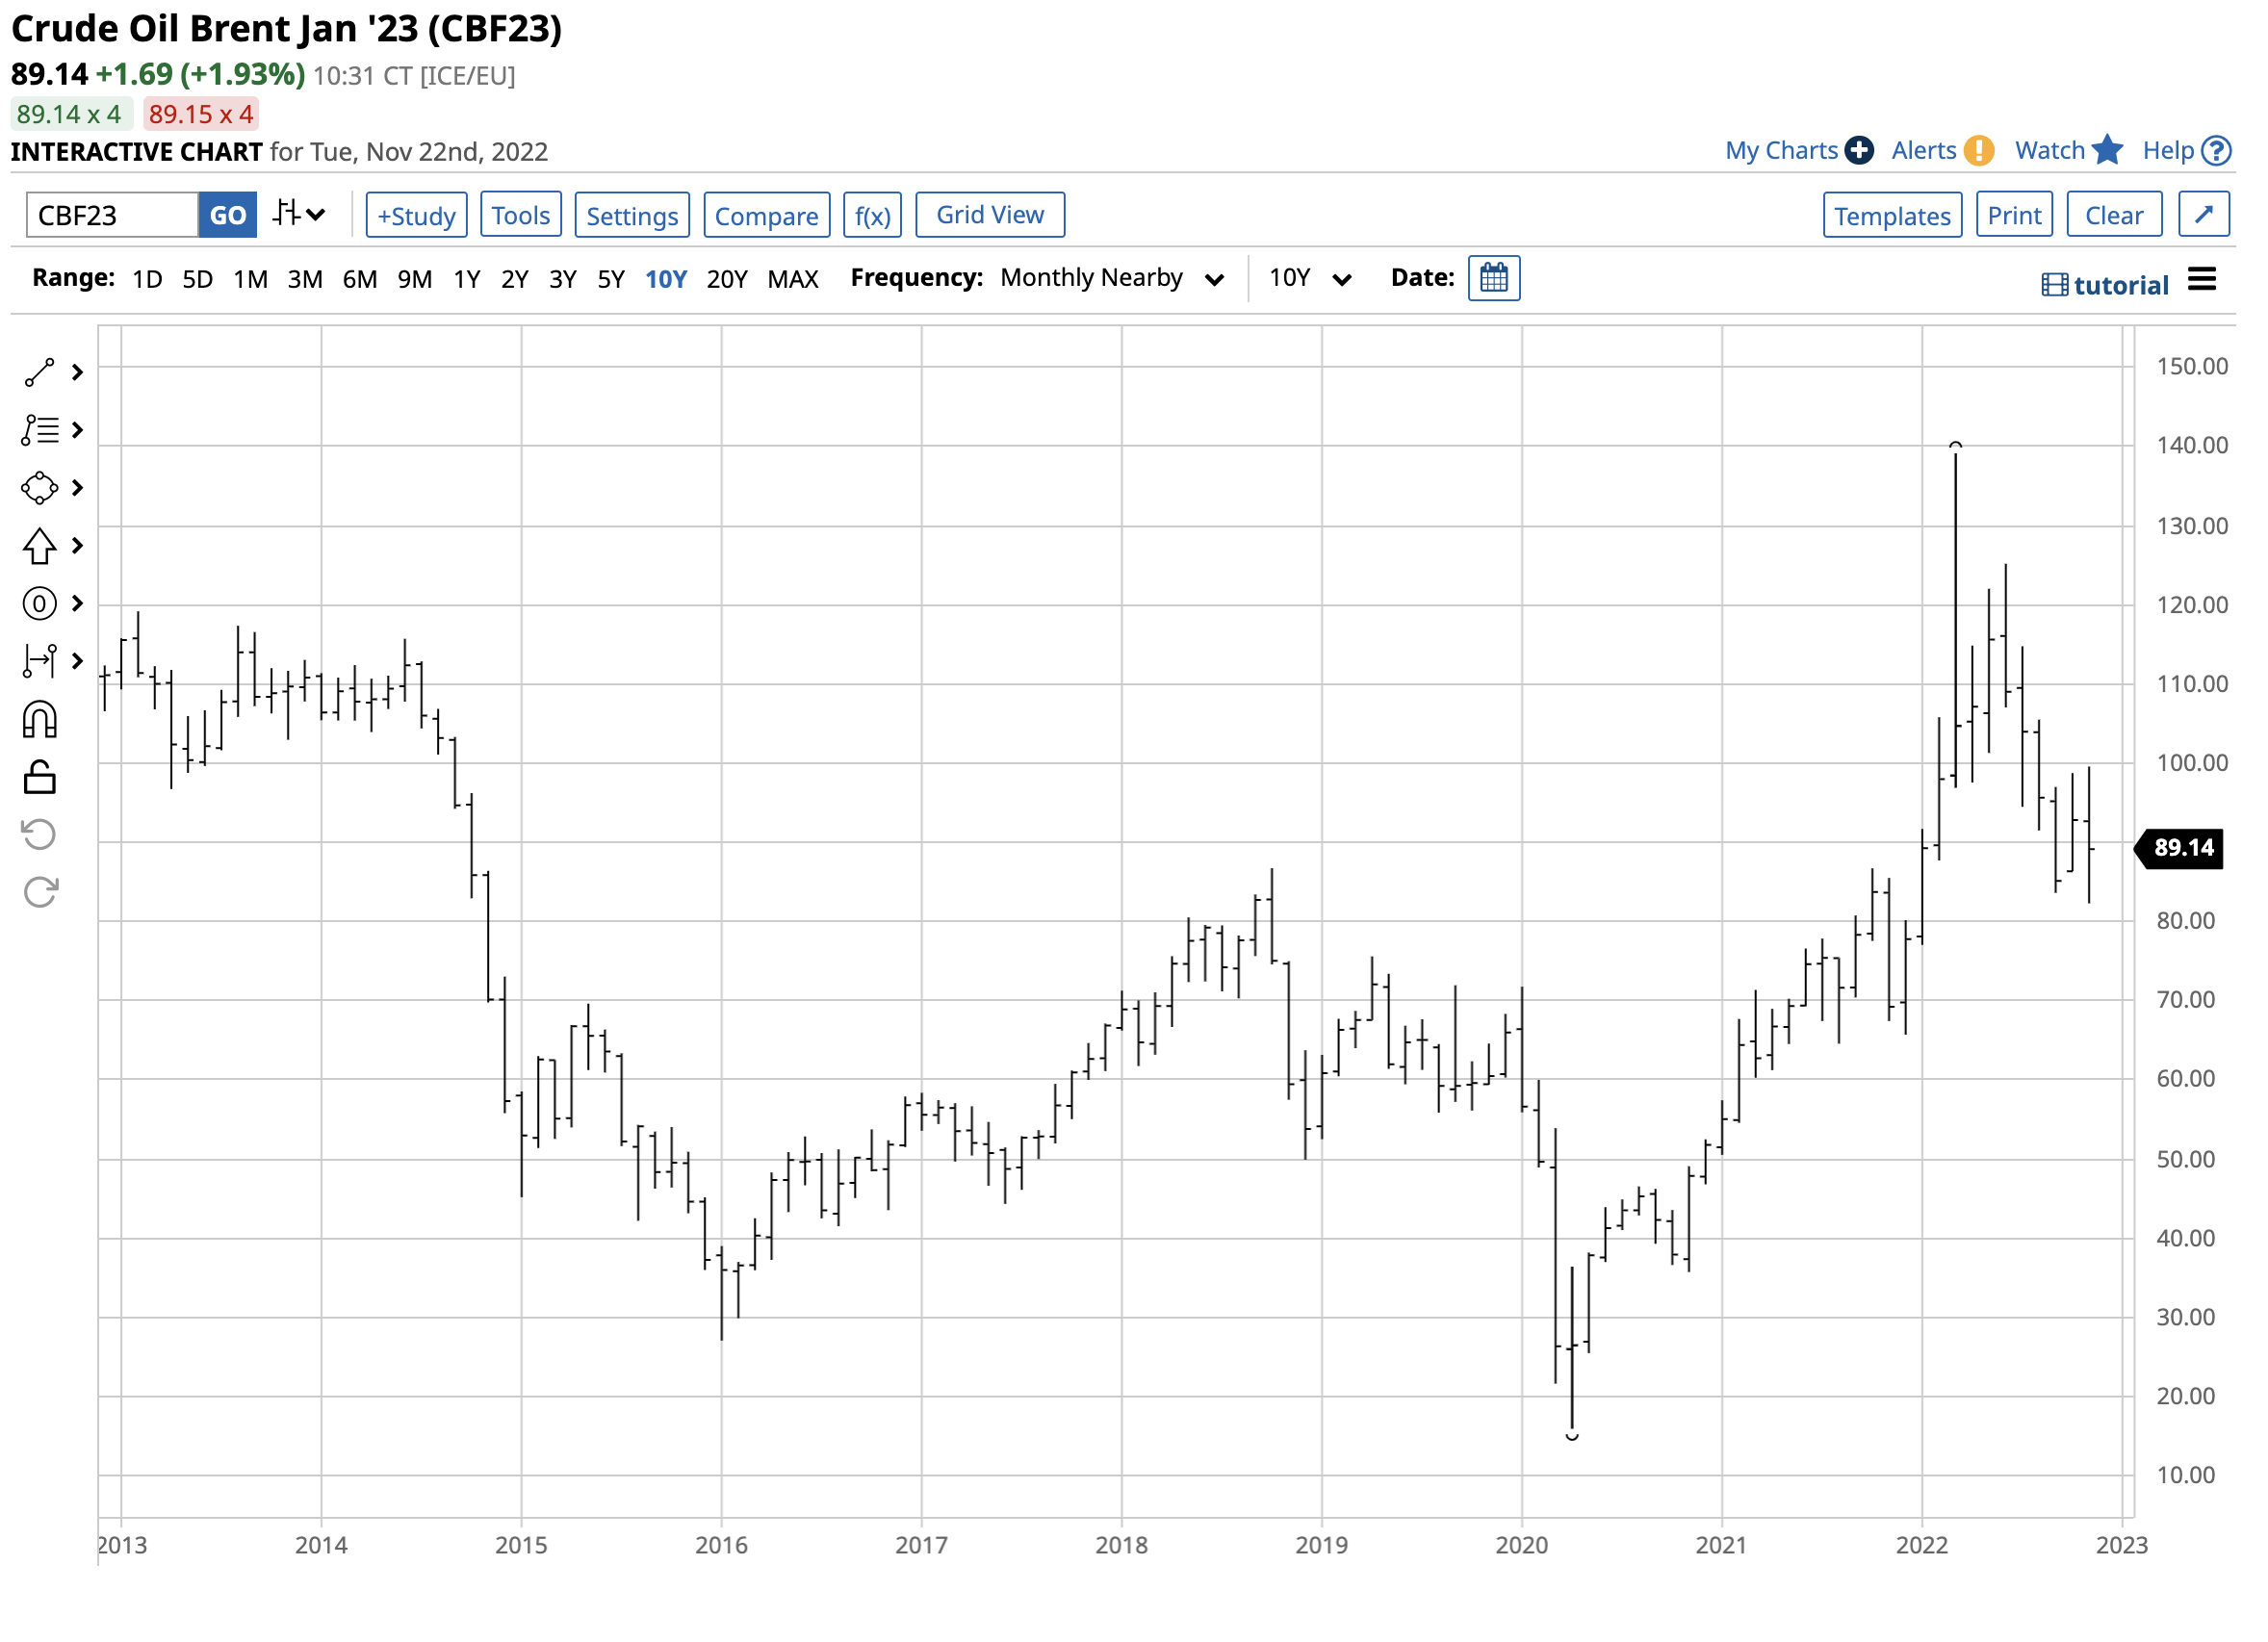Screen dimensions: 2268x1642
Task: Open the hamburger menu icon
Action: [2203, 280]
